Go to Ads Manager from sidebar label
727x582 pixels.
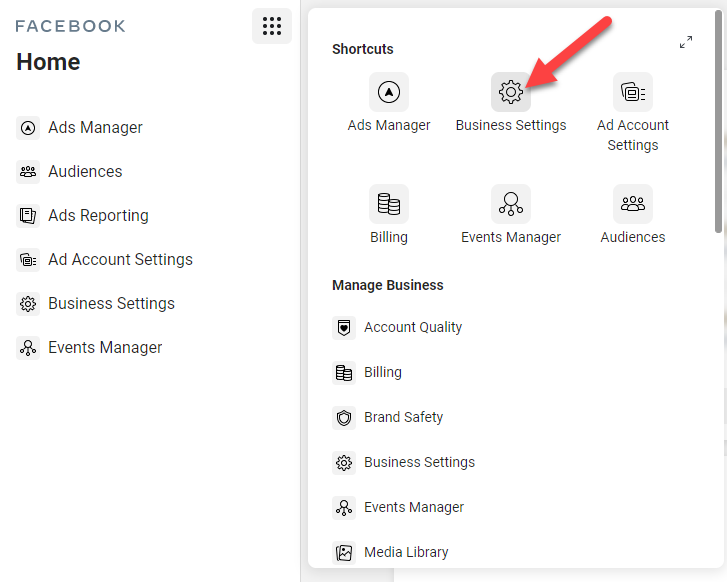pyautogui.click(x=95, y=128)
